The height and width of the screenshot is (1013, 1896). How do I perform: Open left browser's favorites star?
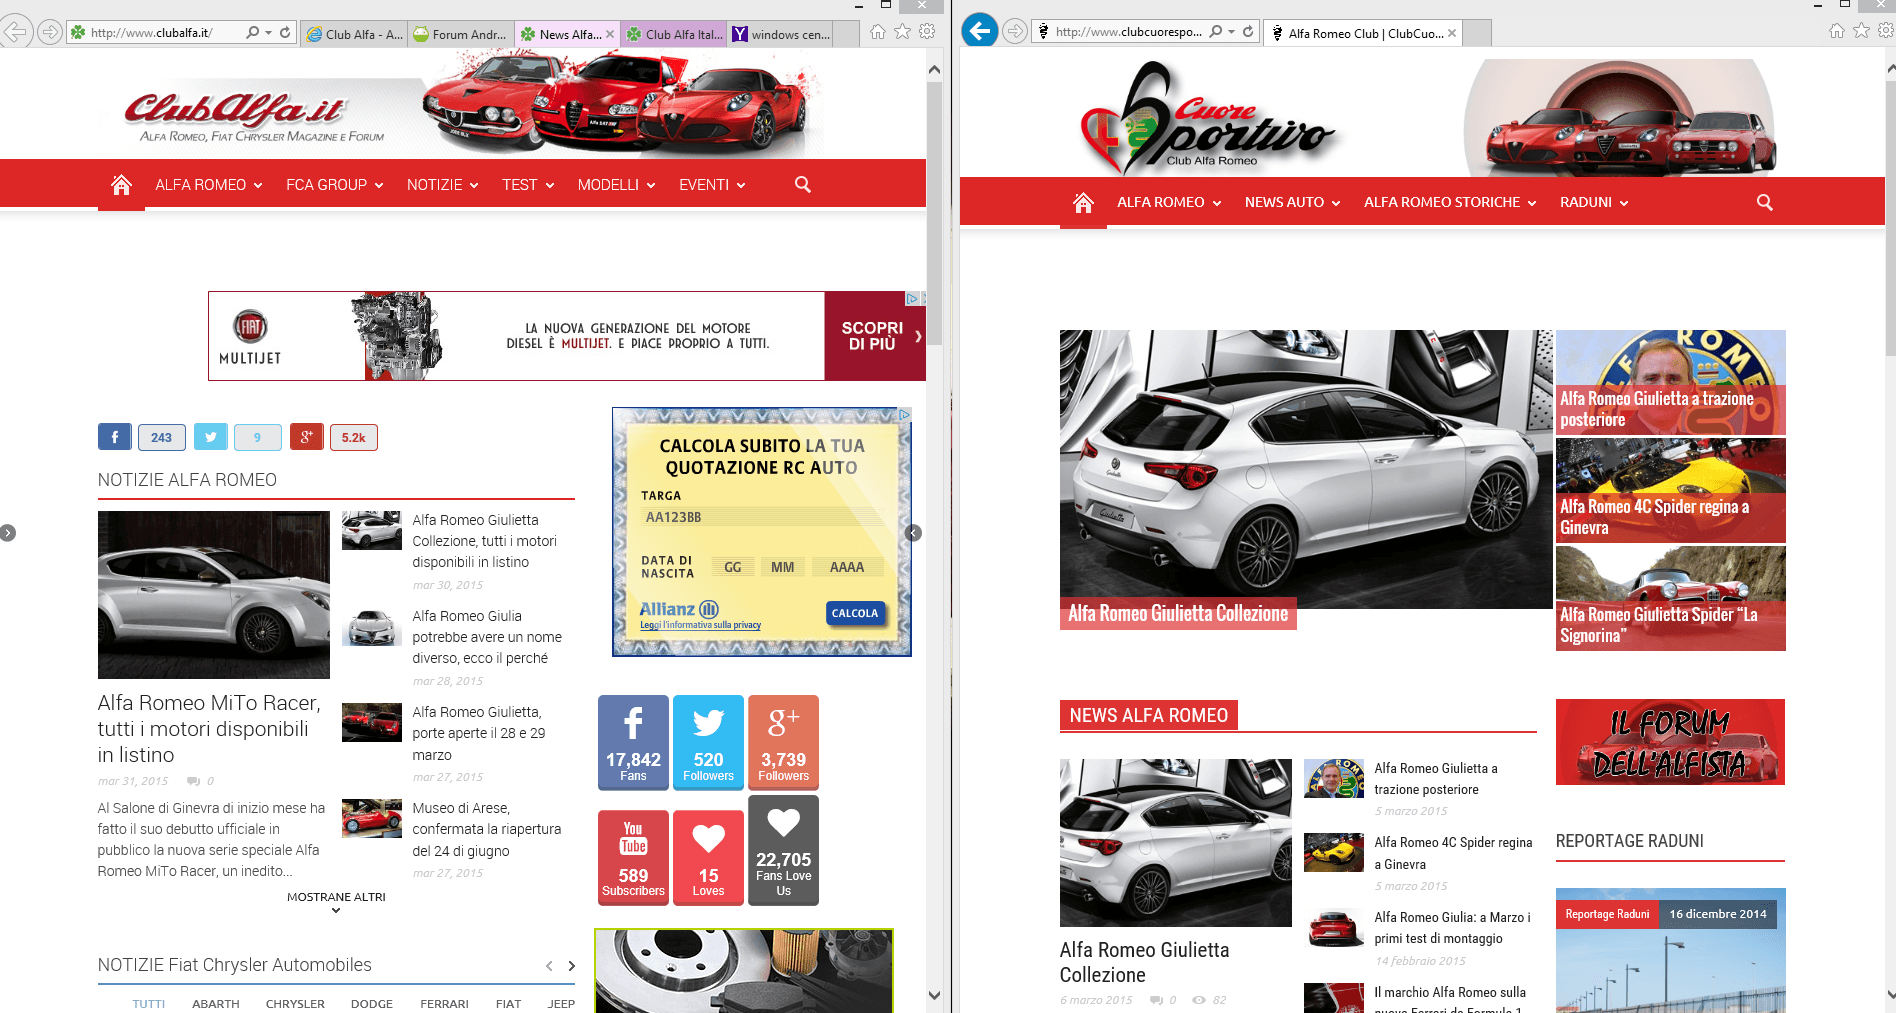902,32
